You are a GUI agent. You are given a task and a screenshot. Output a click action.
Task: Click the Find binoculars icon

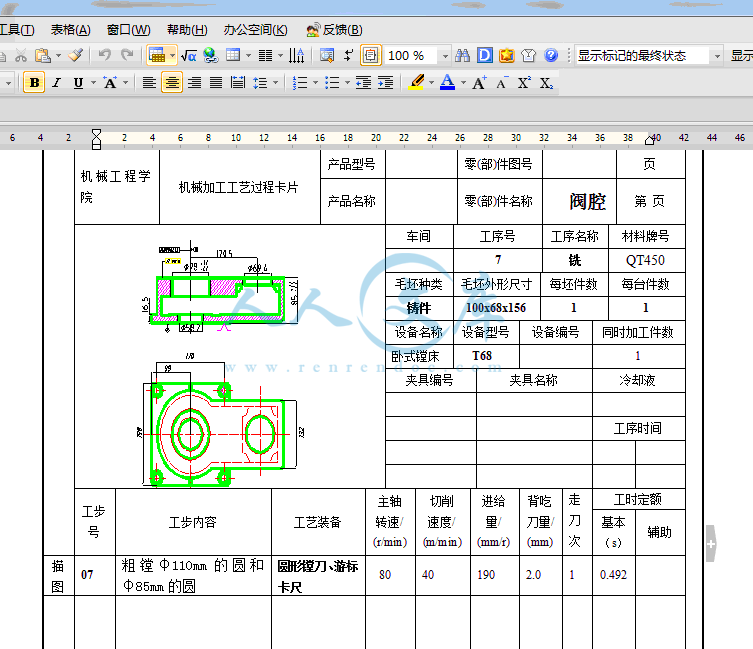[x=462, y=56]
